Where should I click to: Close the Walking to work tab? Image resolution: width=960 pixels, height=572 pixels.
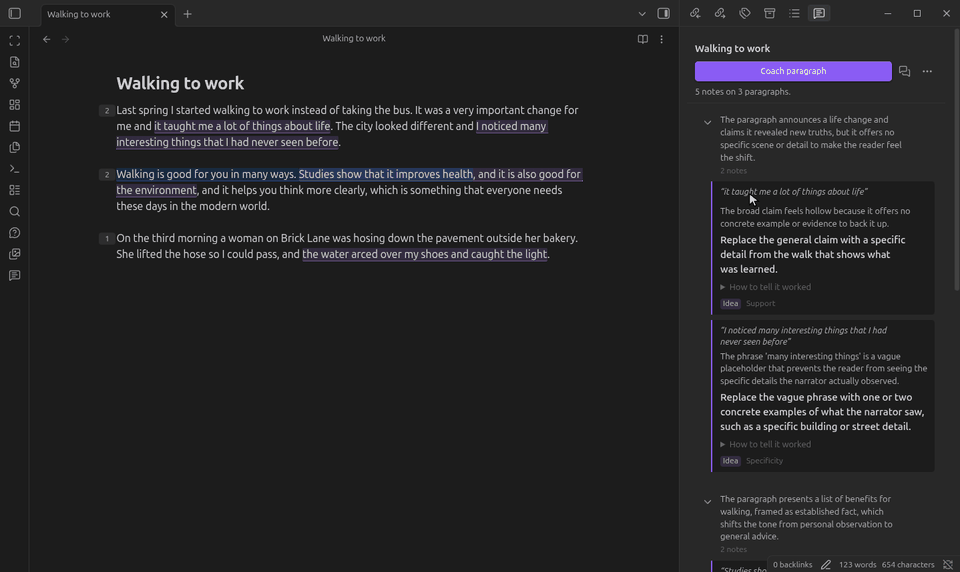[164, 14]
